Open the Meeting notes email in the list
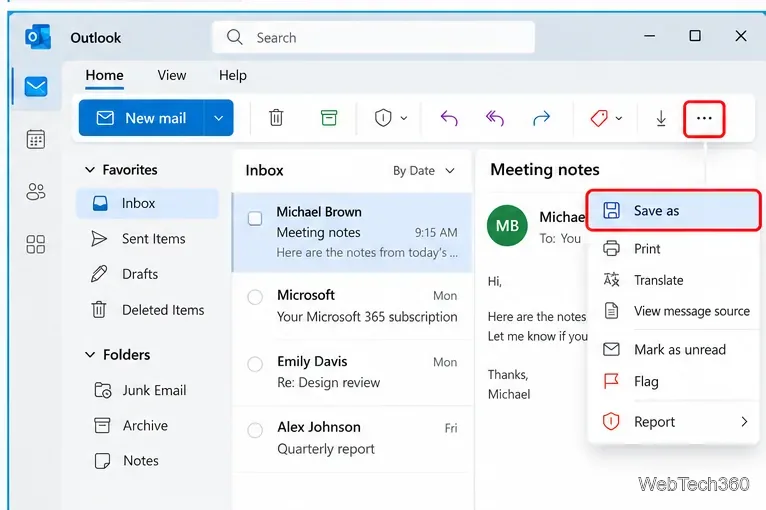Viewport: 766px width, 510px height. coord(352,232)
